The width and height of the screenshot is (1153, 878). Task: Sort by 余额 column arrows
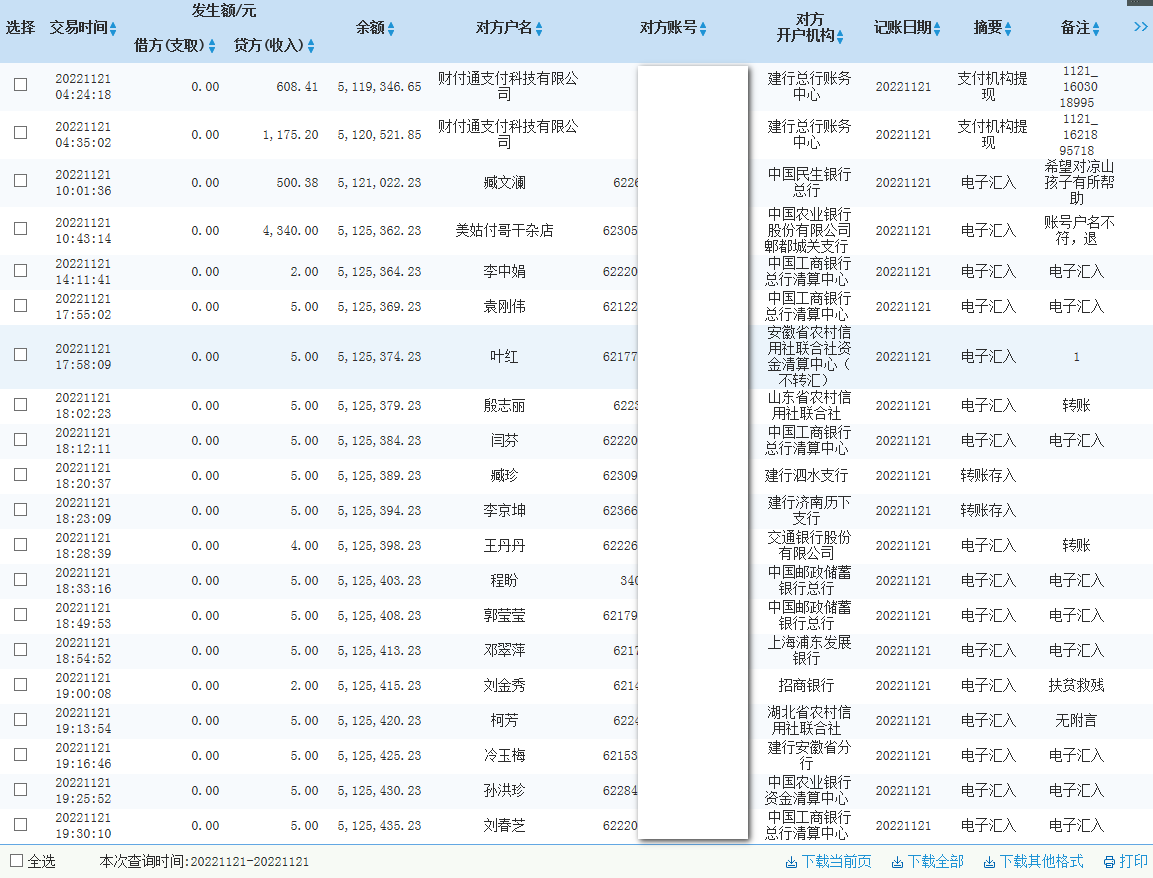(x=391, y=29)
